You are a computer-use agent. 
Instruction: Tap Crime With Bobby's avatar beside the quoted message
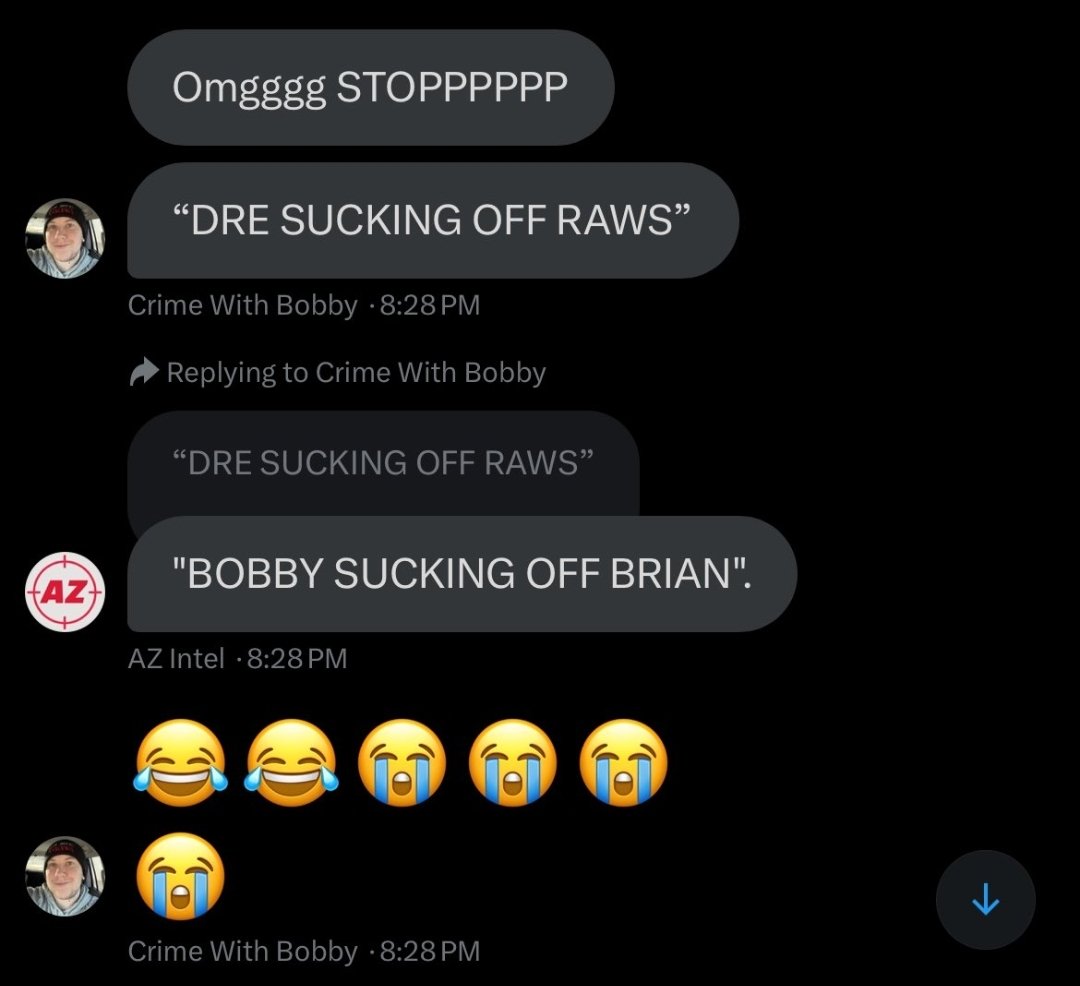(x=65, y=238)
